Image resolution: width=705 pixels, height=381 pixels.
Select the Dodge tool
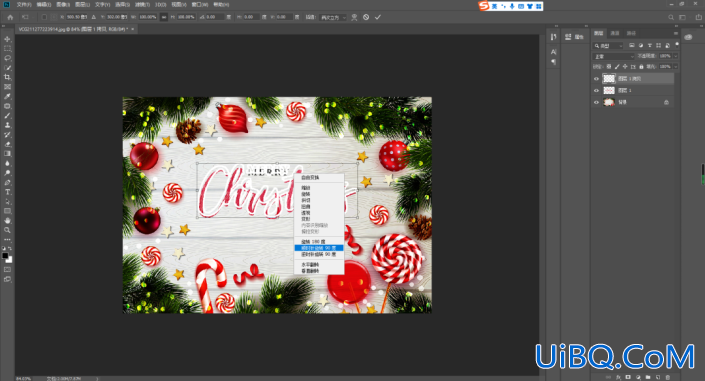(x=7, y=173)
